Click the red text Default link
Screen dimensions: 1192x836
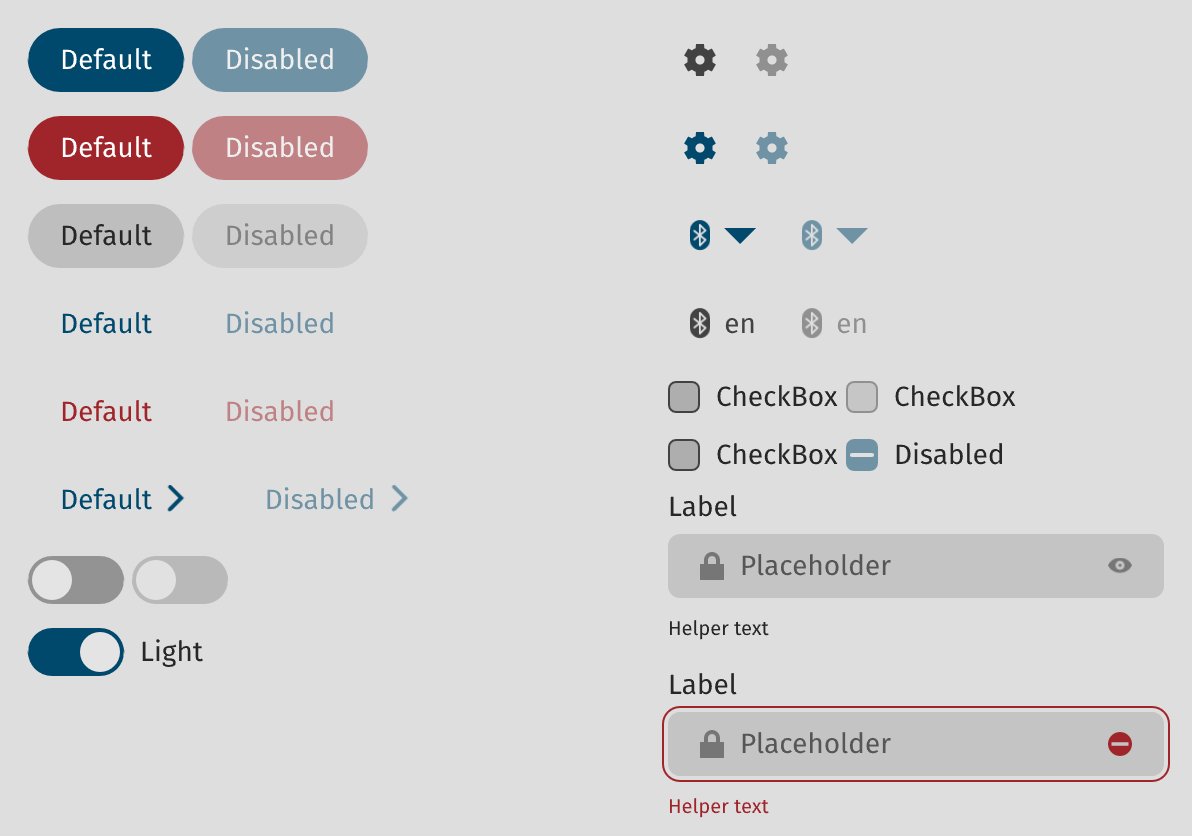pos(106,412)
